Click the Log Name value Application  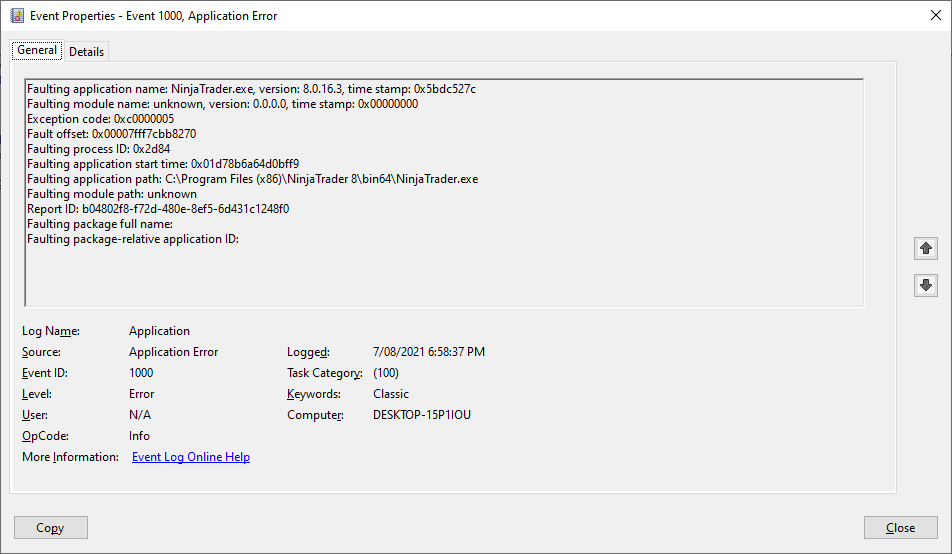point(159,331)
